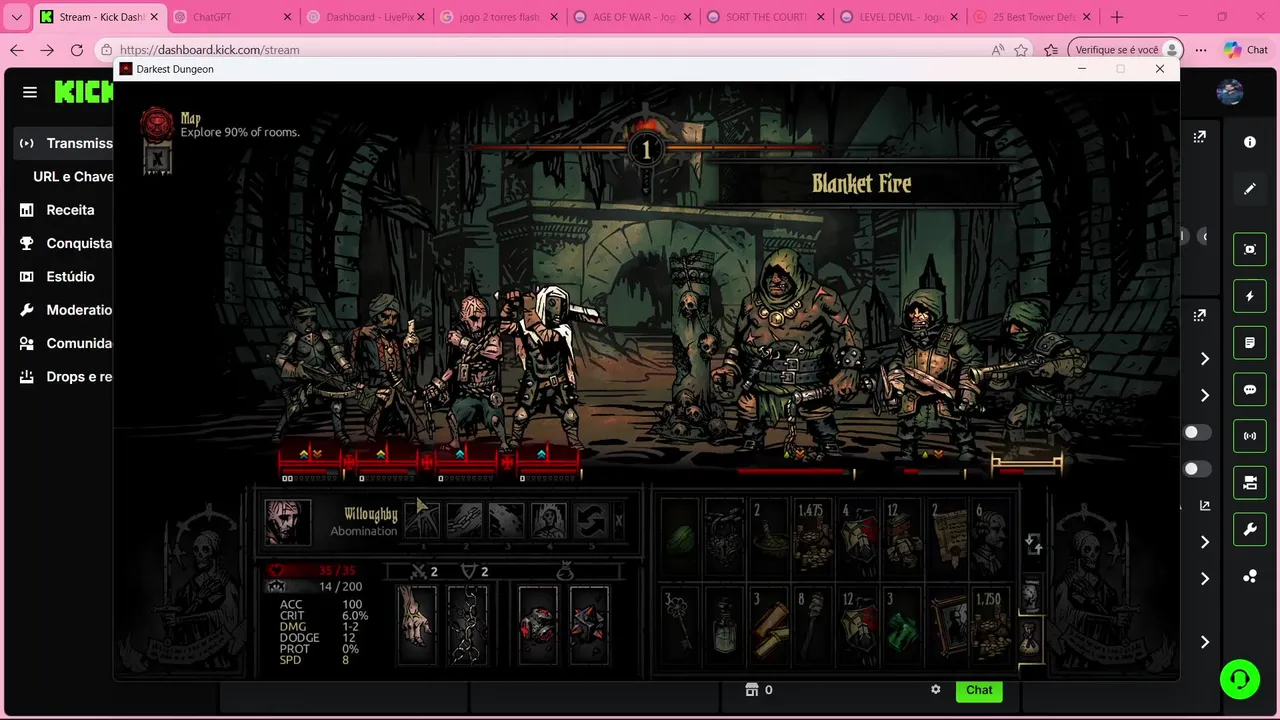Viewport: 1280px width, 720px height.
Task: Select the glass bottle item in inventory
Action: tap(724, 626)
